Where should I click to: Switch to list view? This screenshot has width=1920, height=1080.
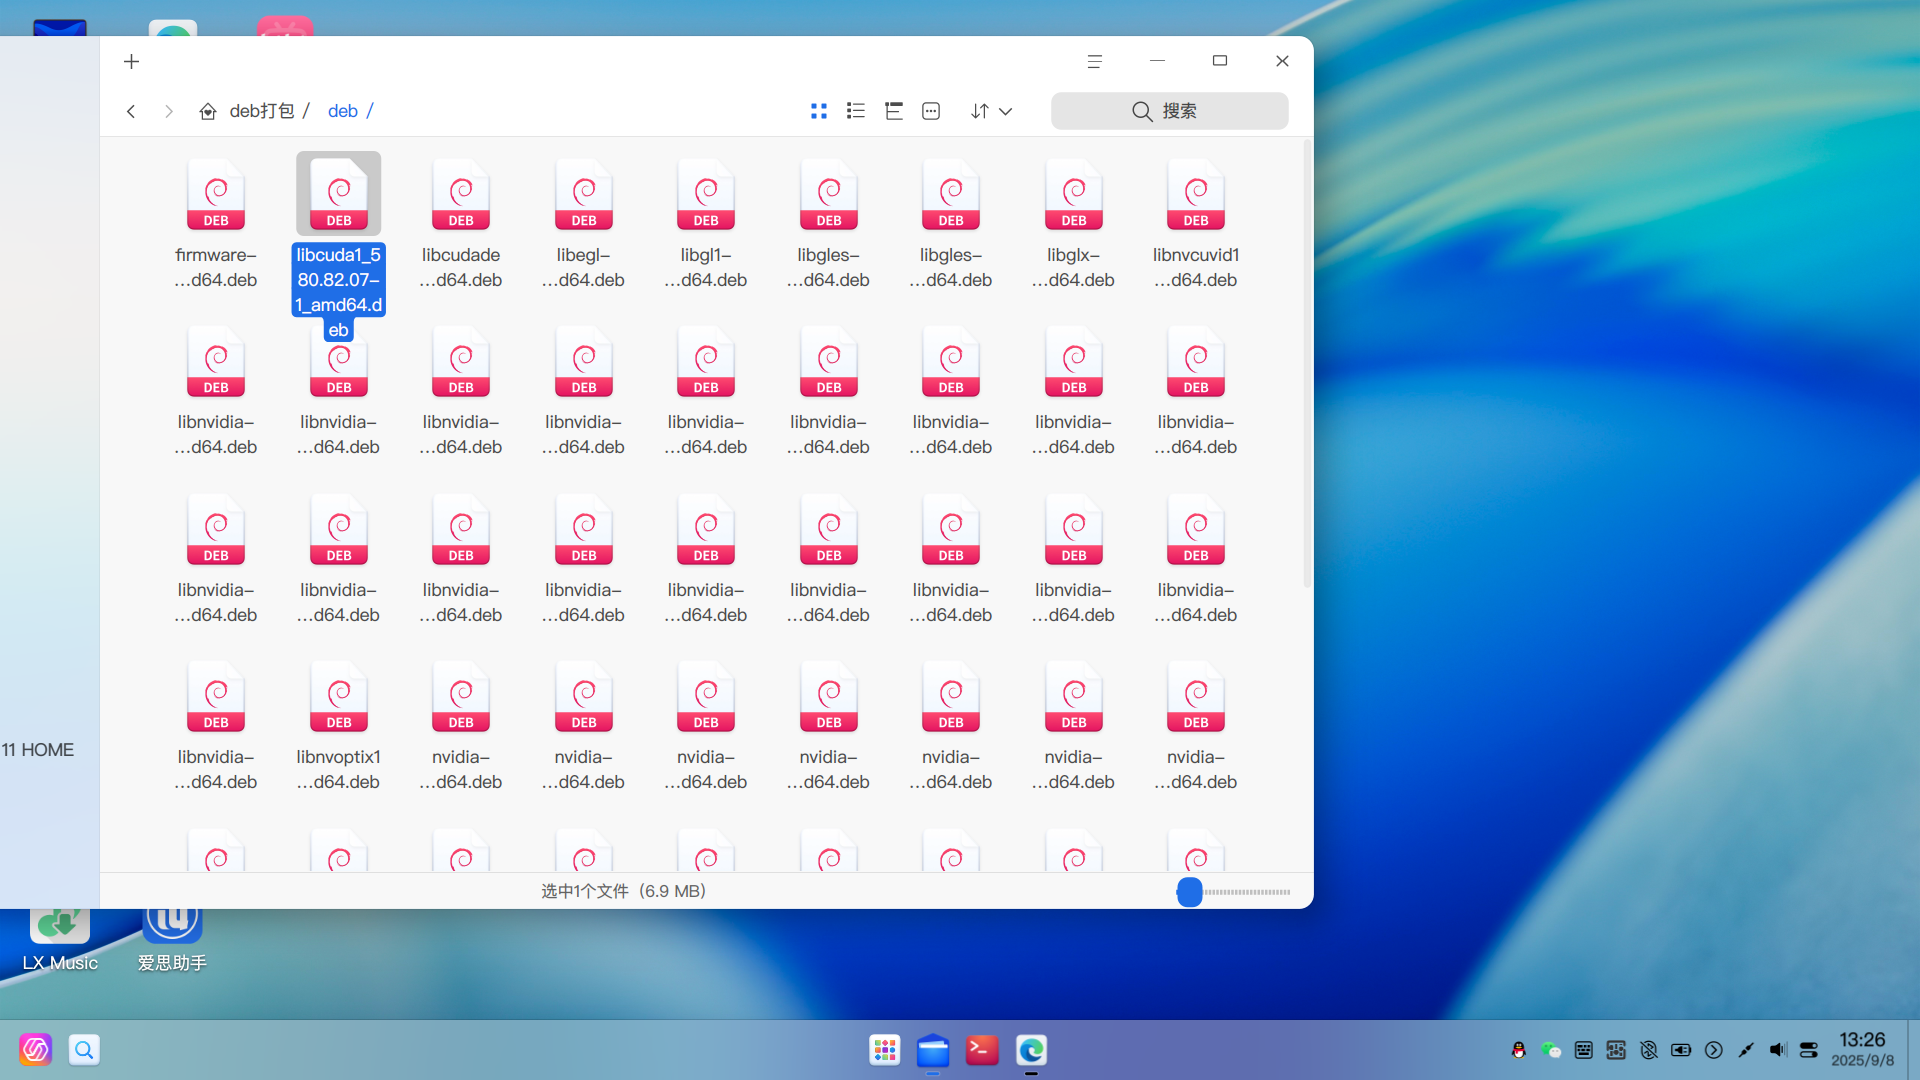click(856, 111)
